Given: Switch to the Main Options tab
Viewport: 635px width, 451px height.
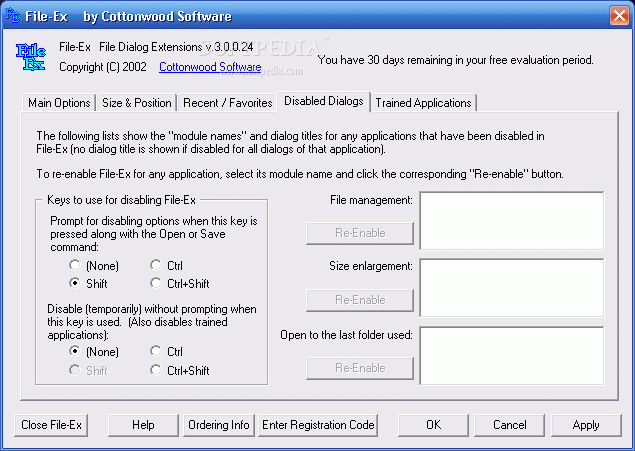Looking at the screenshot, I should pyautogui.click(x=59, y=103).
